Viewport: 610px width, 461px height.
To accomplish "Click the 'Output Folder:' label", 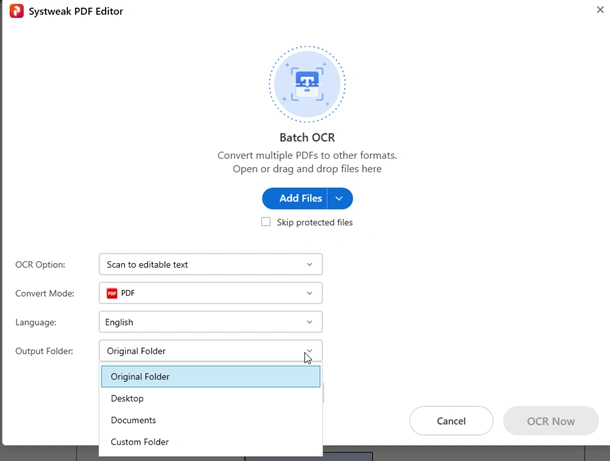I will [44, 351].
